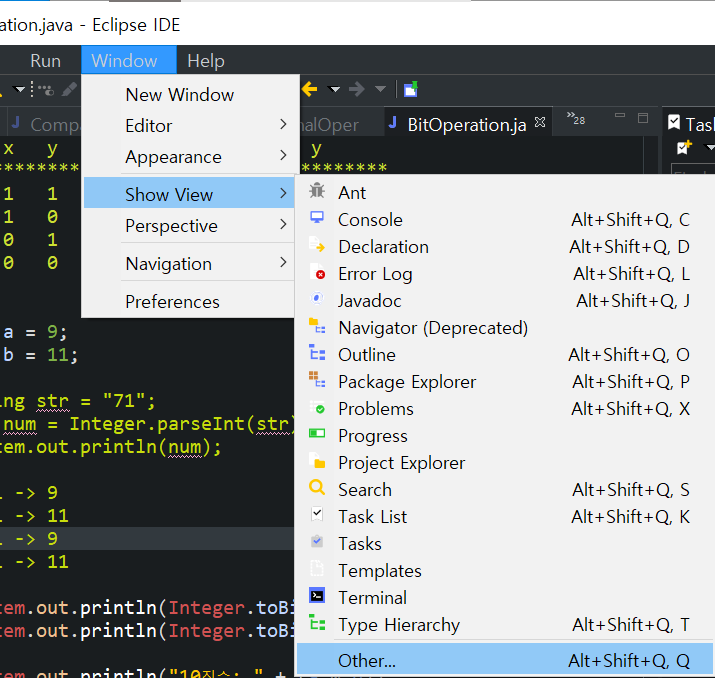
Task: Click the New Task icon in Task List
Action: point(684,148)
